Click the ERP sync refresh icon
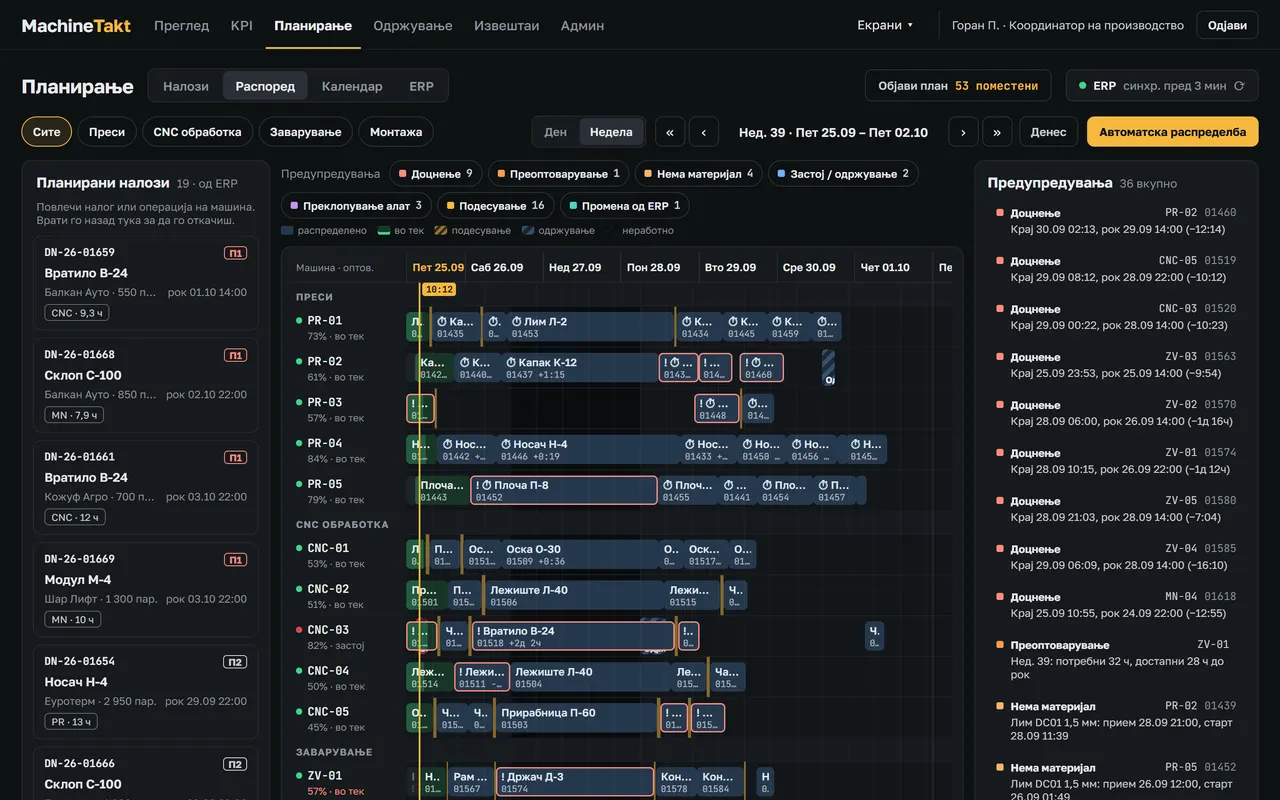Image resolution: width=1280 pixels, height=800 pixels. coord(1239,86)
